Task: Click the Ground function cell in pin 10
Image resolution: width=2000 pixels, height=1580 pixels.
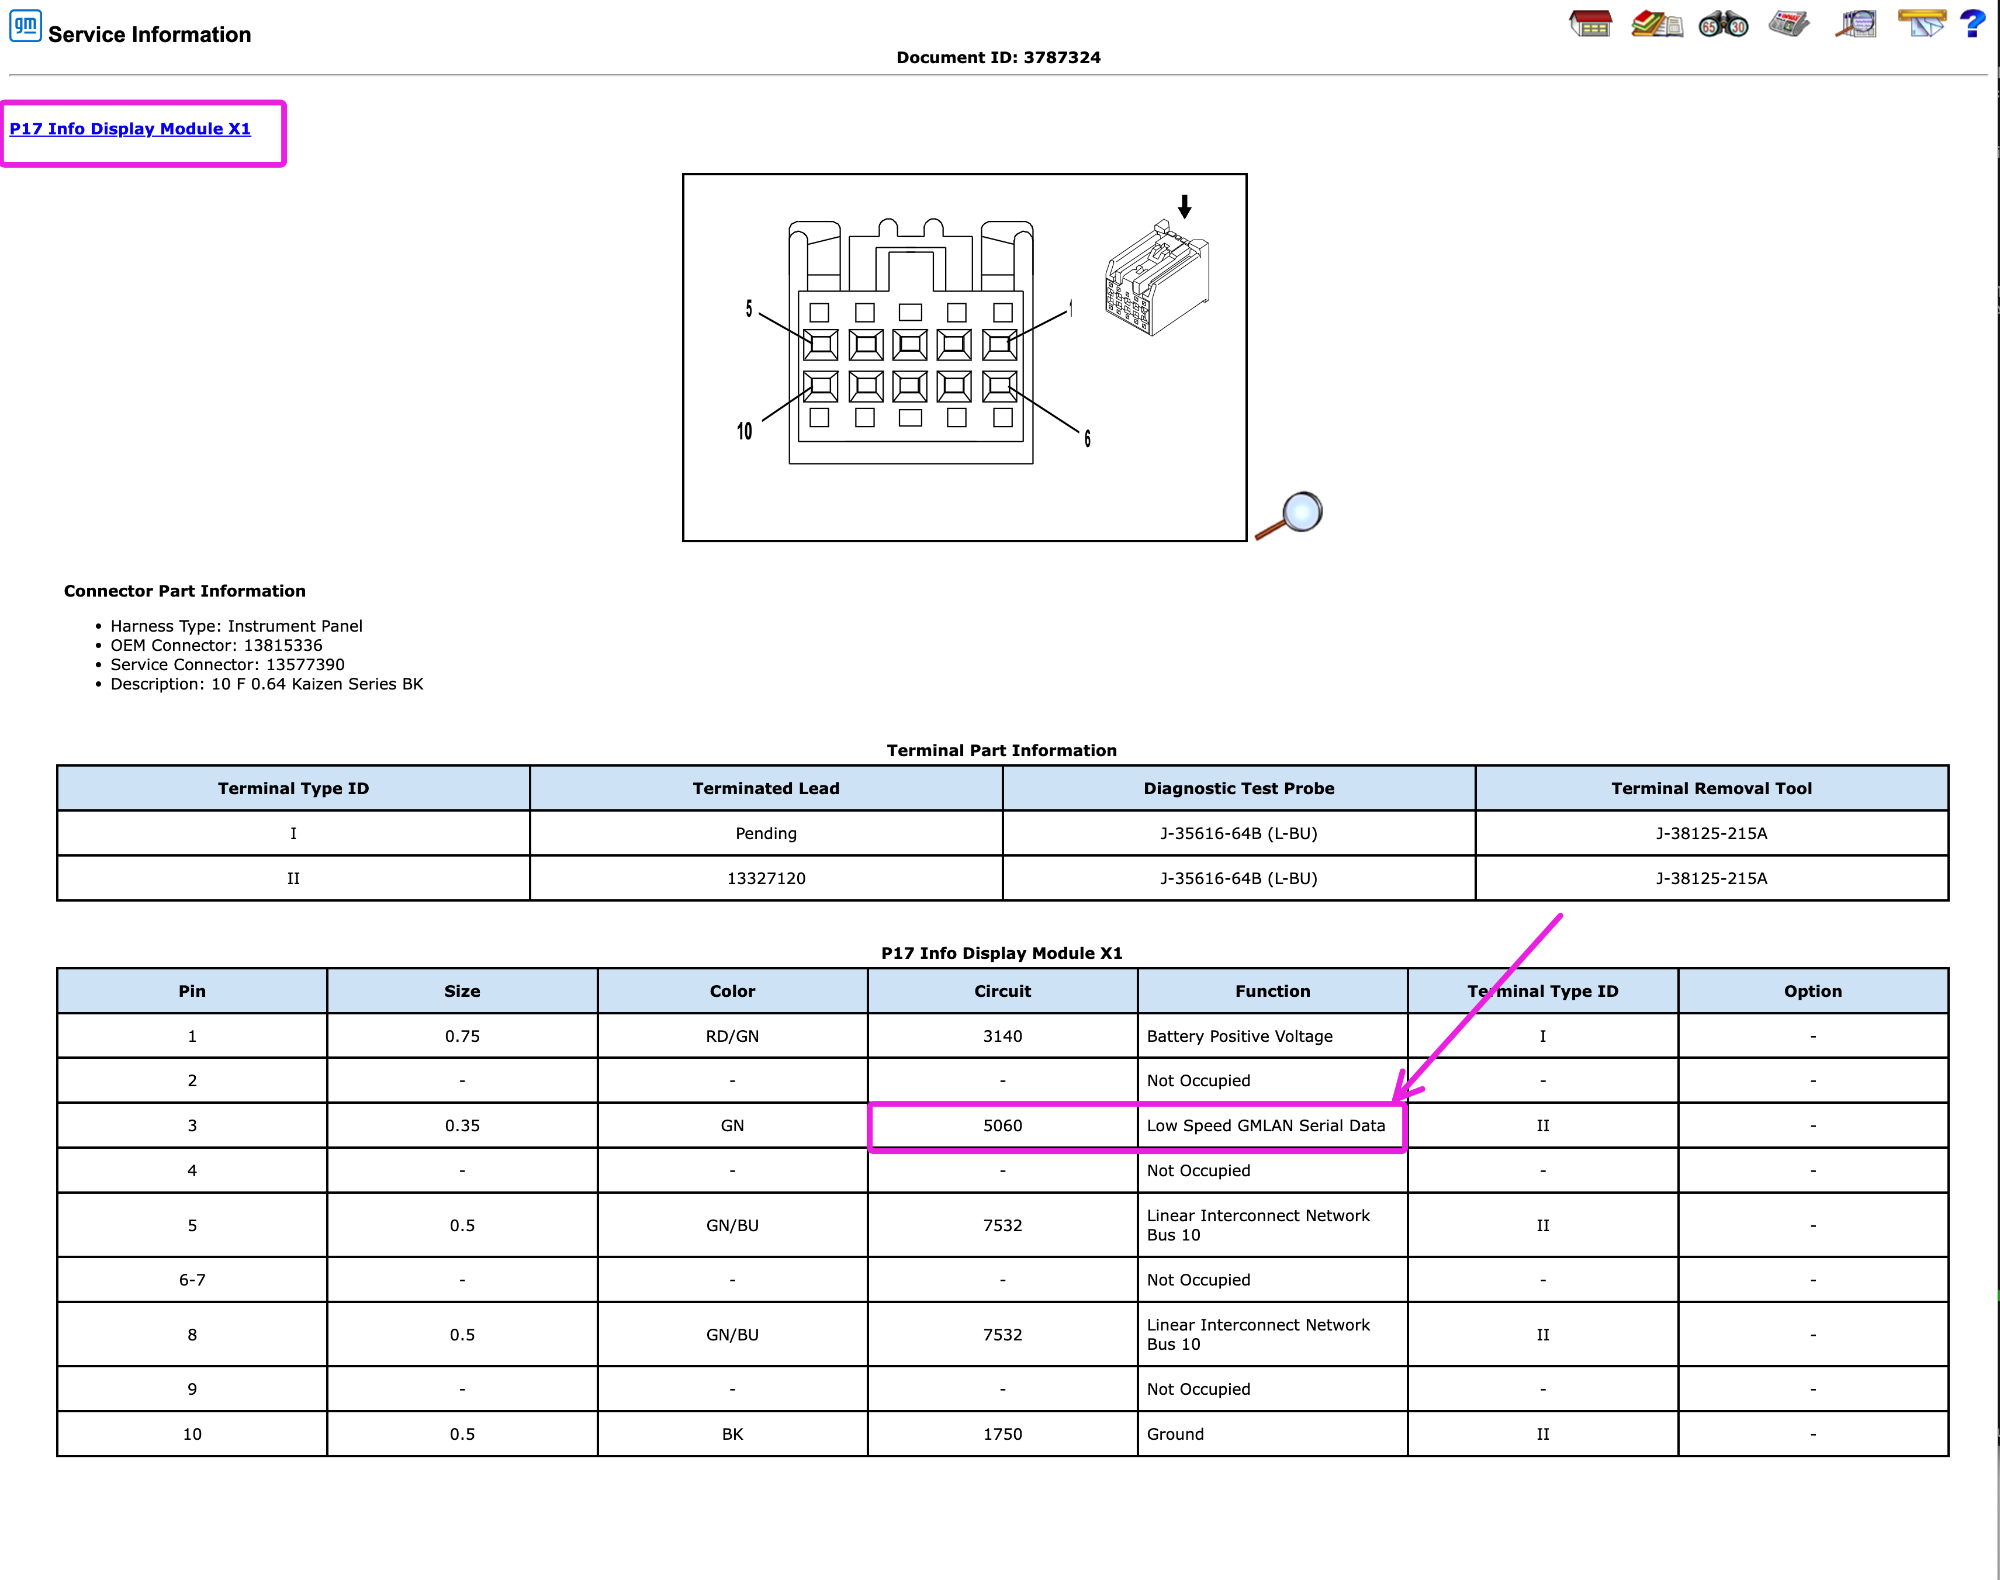Action: [x=1272, y=1434]
